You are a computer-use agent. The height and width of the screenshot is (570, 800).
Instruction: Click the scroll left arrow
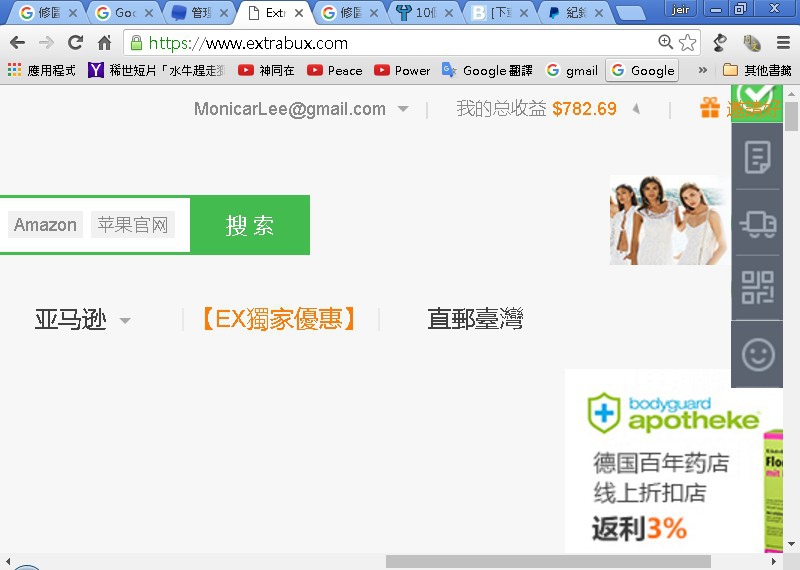pos(8,561)
